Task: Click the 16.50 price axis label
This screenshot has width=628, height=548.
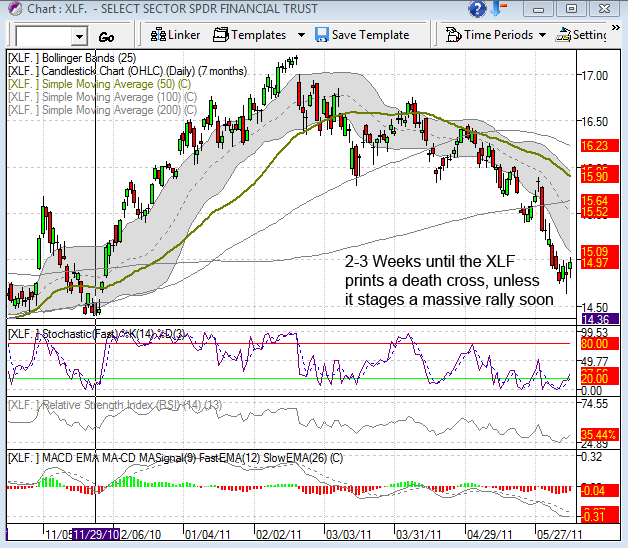Action: pyautogui.click(x=595, y=121)
